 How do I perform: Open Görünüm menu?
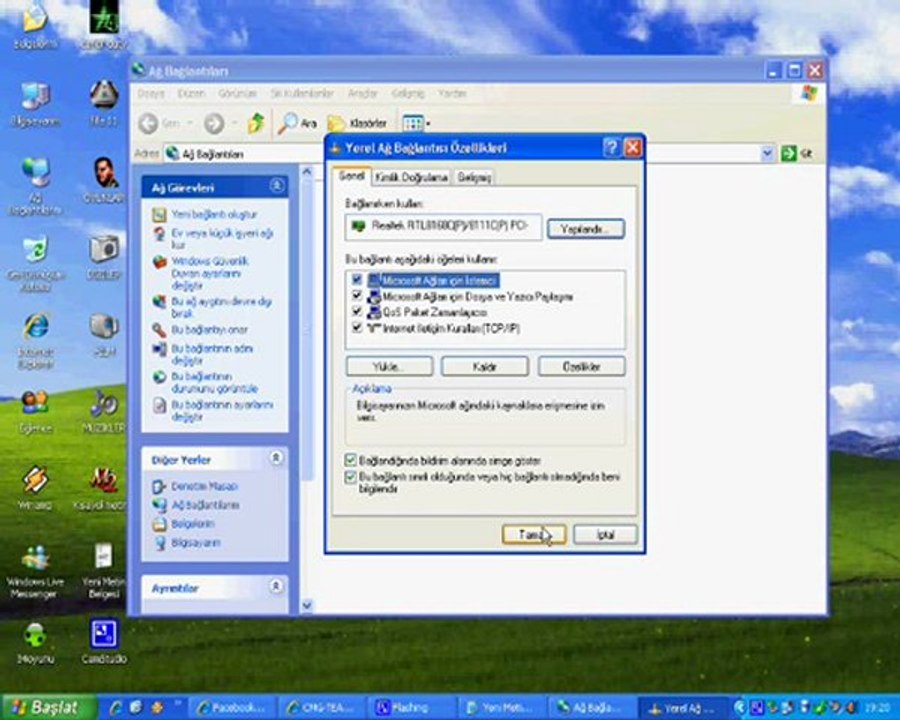click(x=237, y=93)
